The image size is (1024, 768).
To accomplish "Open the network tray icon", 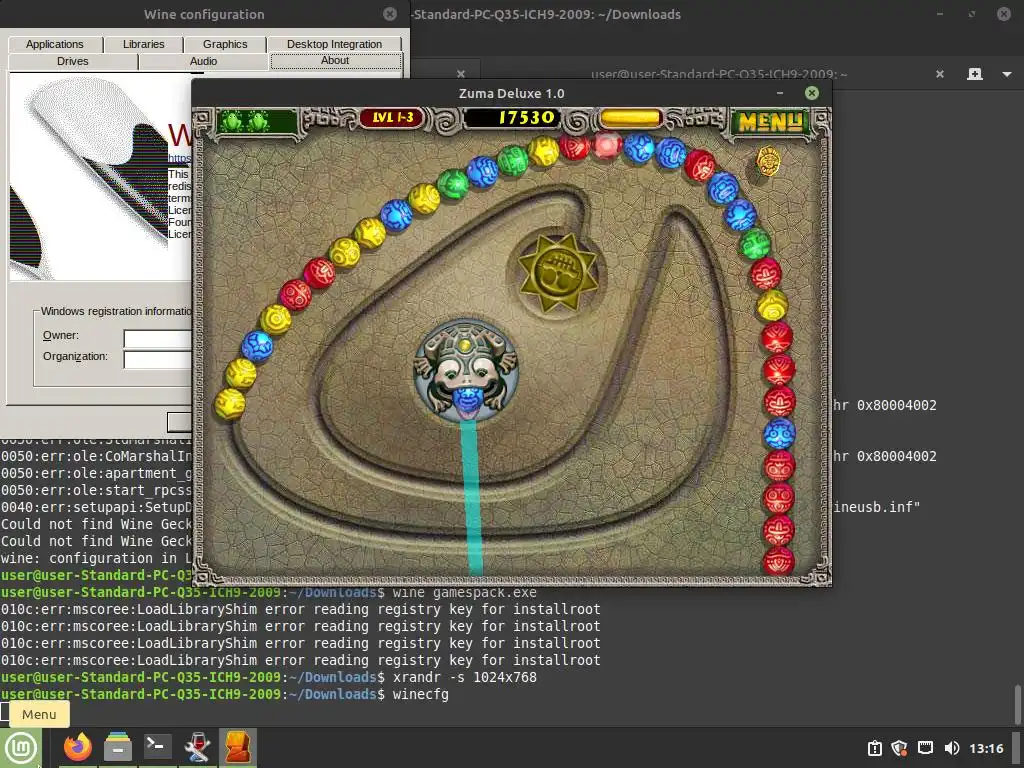I will pyautogui.click(x=925, y=748).
